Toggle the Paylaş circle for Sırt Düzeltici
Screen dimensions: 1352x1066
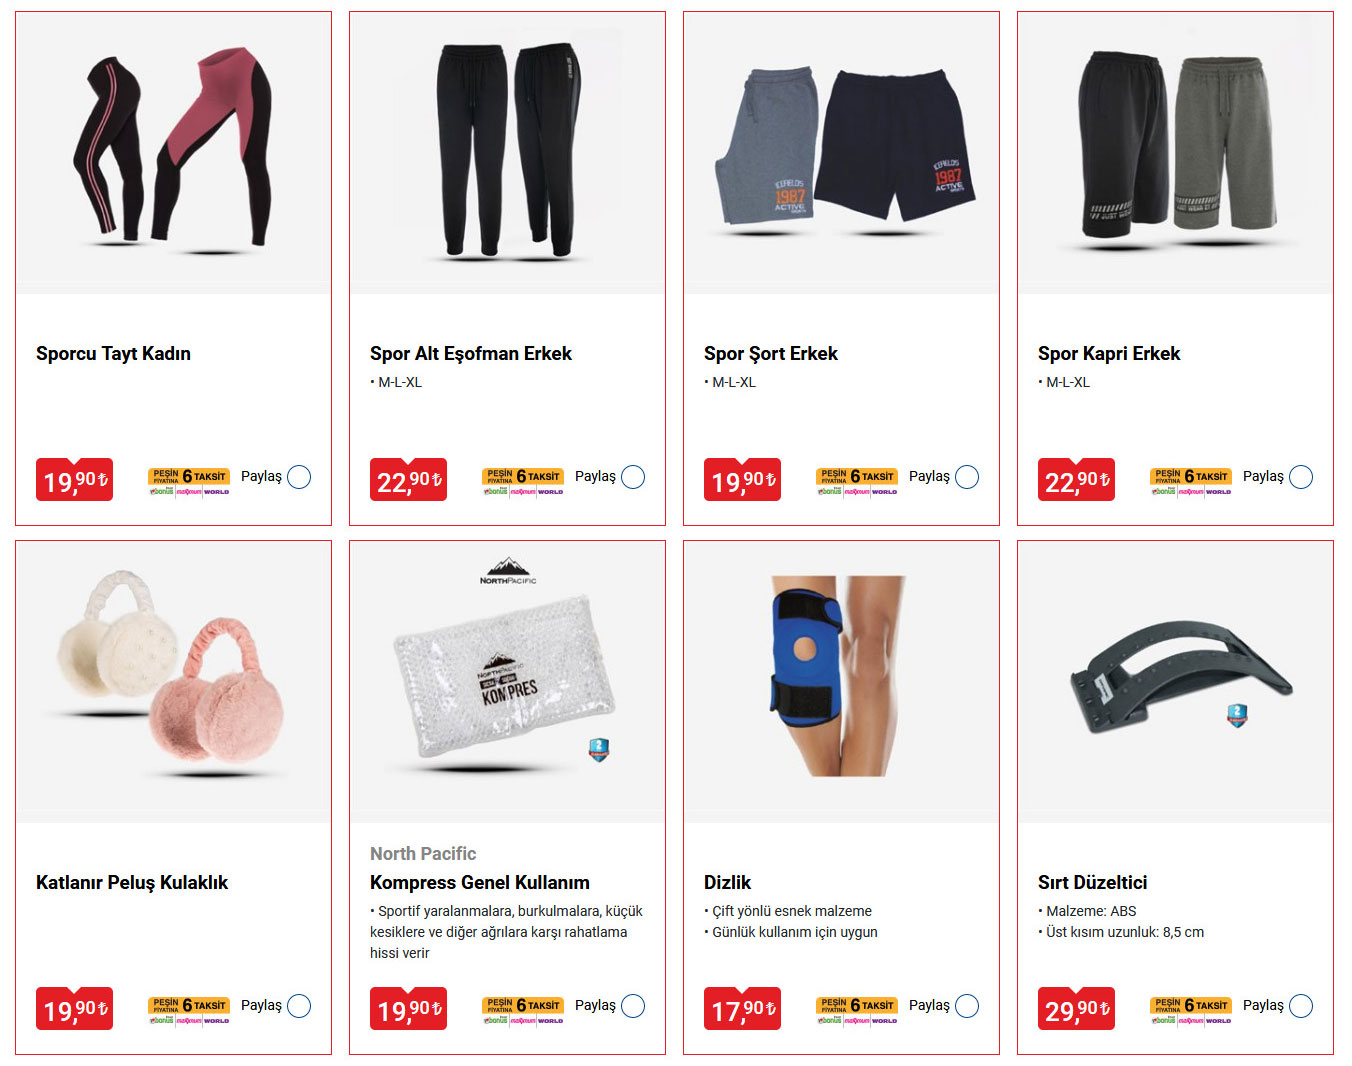point(1301,1006)
